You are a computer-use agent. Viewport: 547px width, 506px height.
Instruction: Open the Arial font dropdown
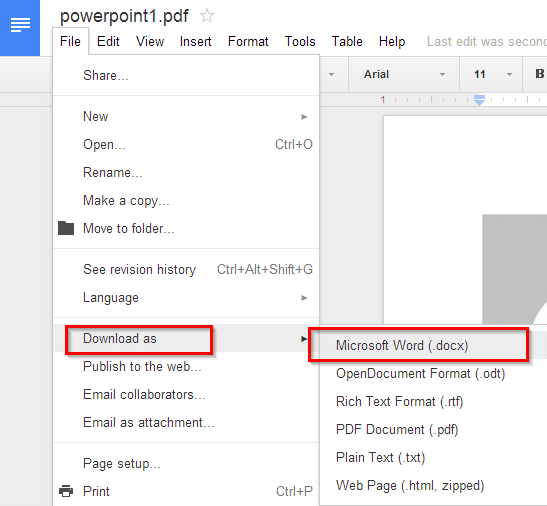(x=404, y=74)
